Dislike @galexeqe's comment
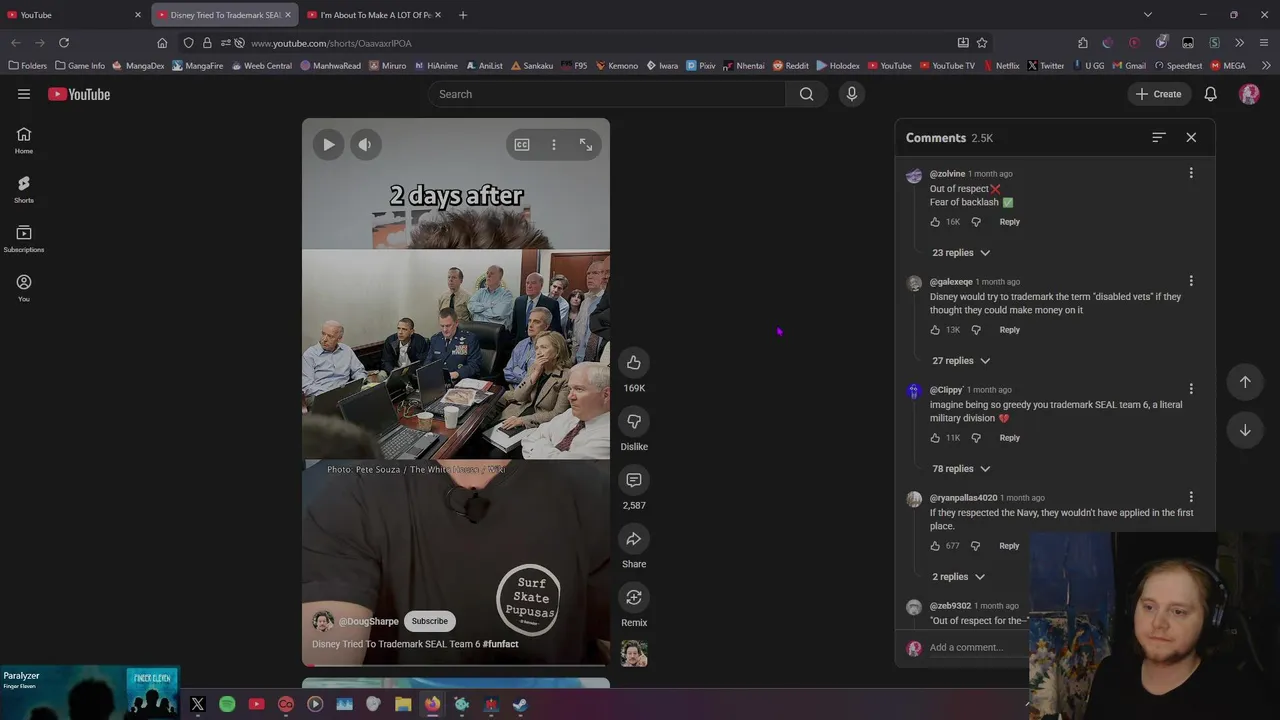The height and width of the screenshot is (720, 1280). tap(976, 330)
